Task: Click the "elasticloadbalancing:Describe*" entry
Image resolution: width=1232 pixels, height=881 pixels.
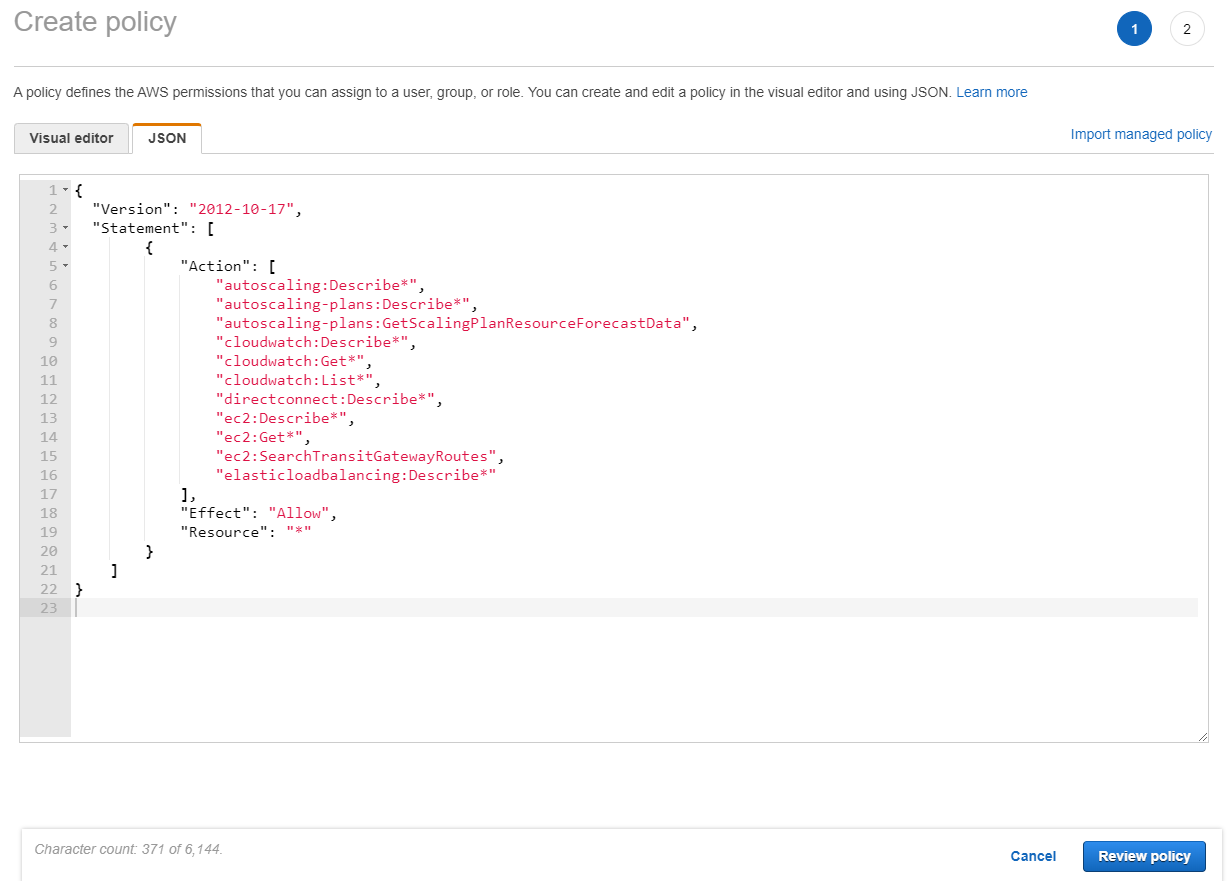Action: click(x=356, y=475)
